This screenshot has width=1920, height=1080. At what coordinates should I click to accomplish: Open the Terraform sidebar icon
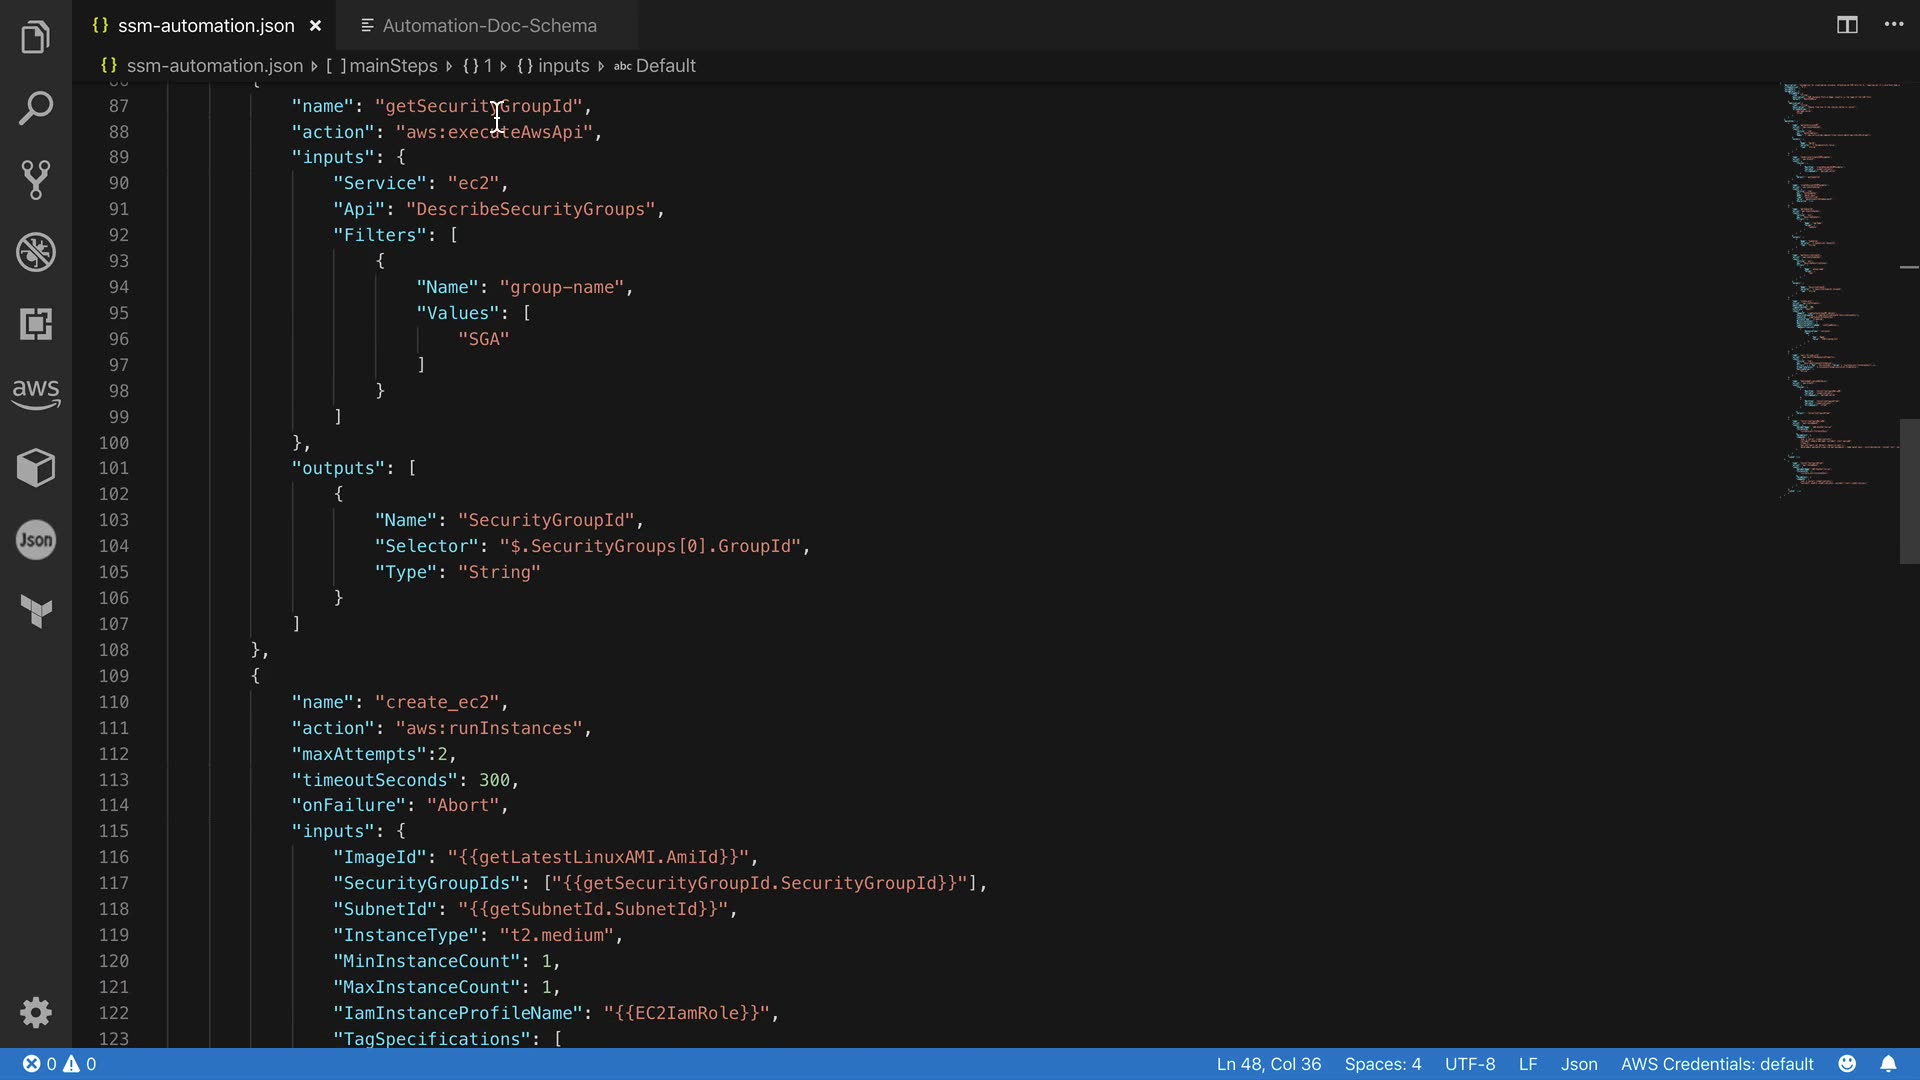tap(36, 611)
